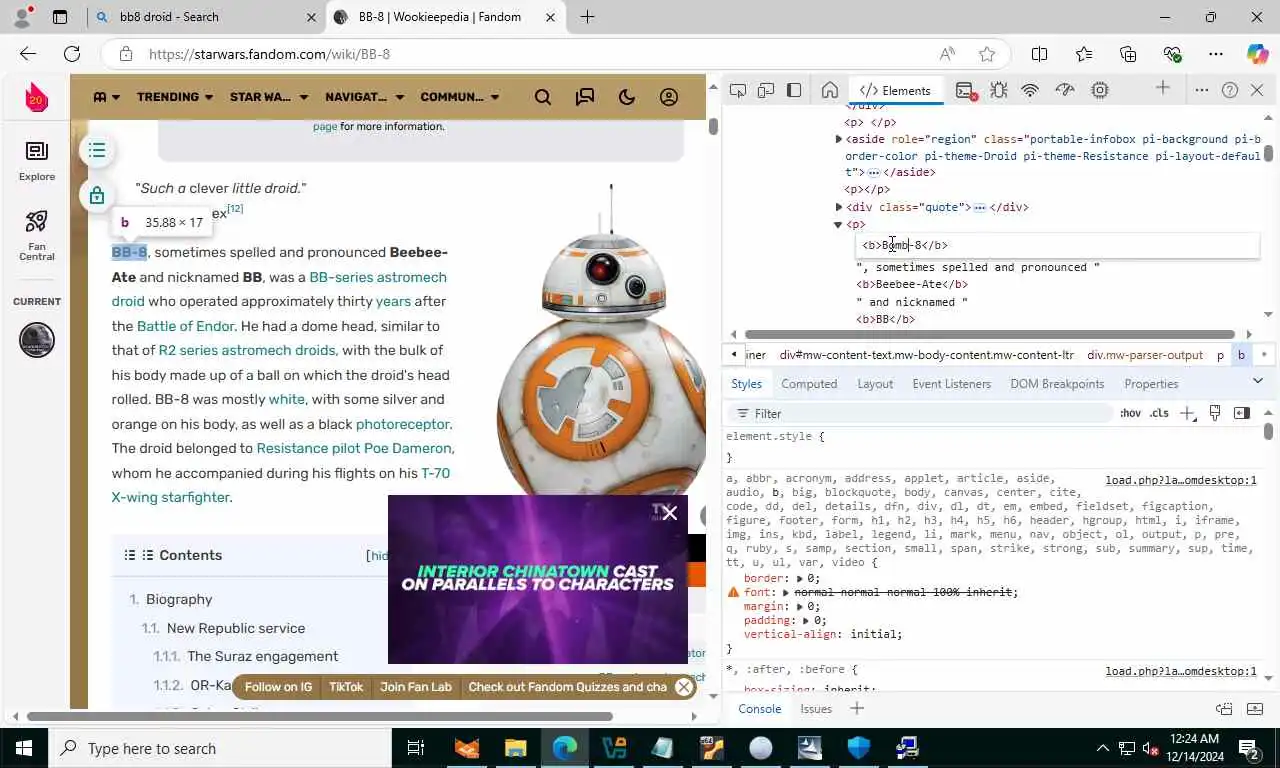This screenshot has width=1280, height=768.
Task: Collapse the open p element node
Action: coord(839,225)
